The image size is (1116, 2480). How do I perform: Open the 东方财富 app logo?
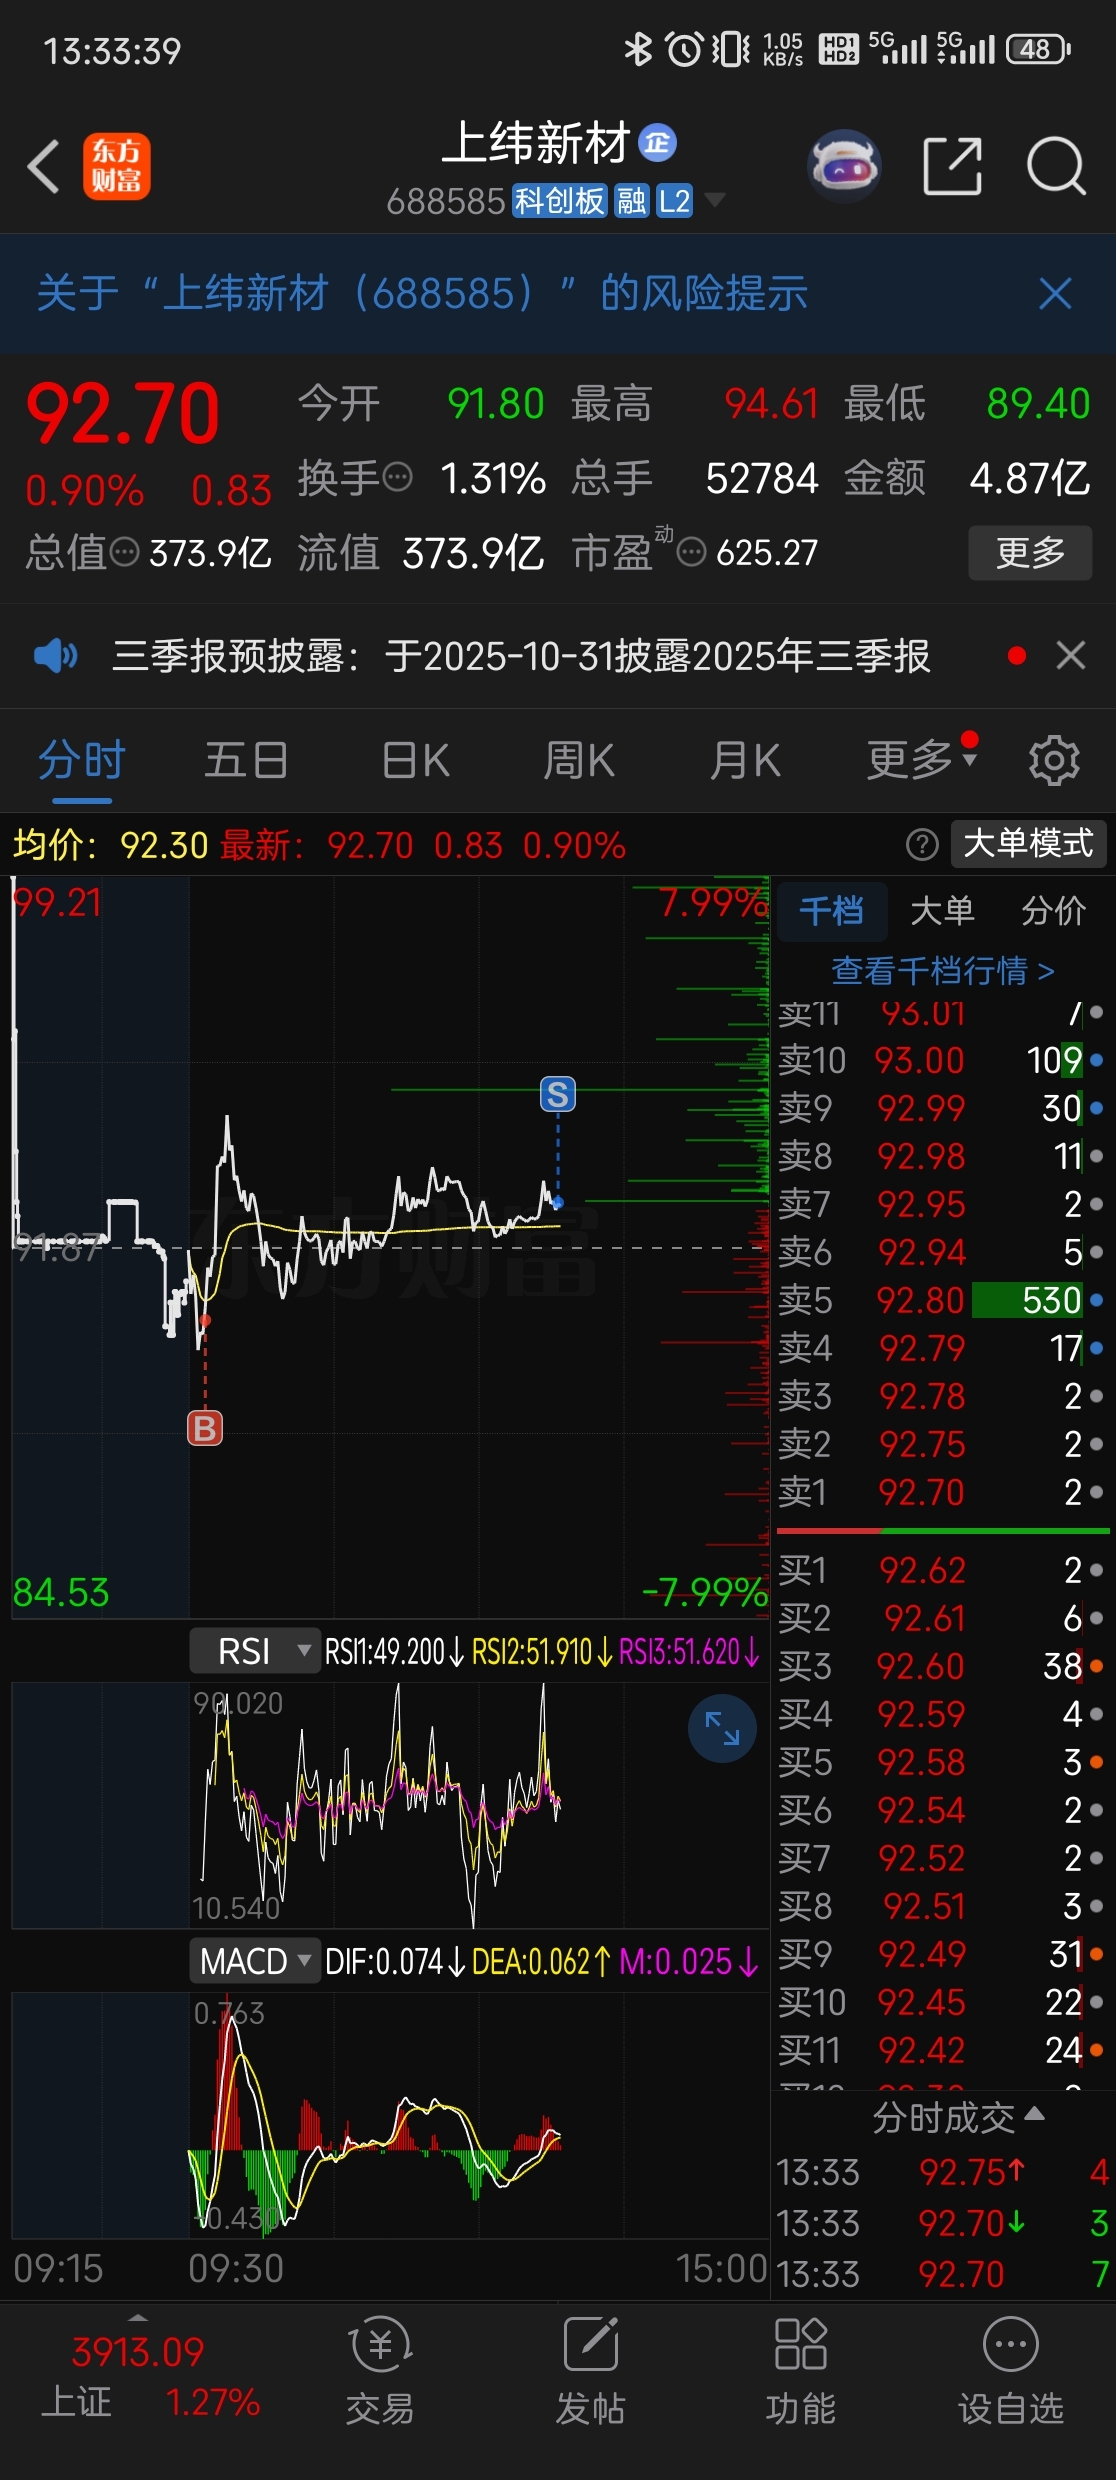click(116, 166)
